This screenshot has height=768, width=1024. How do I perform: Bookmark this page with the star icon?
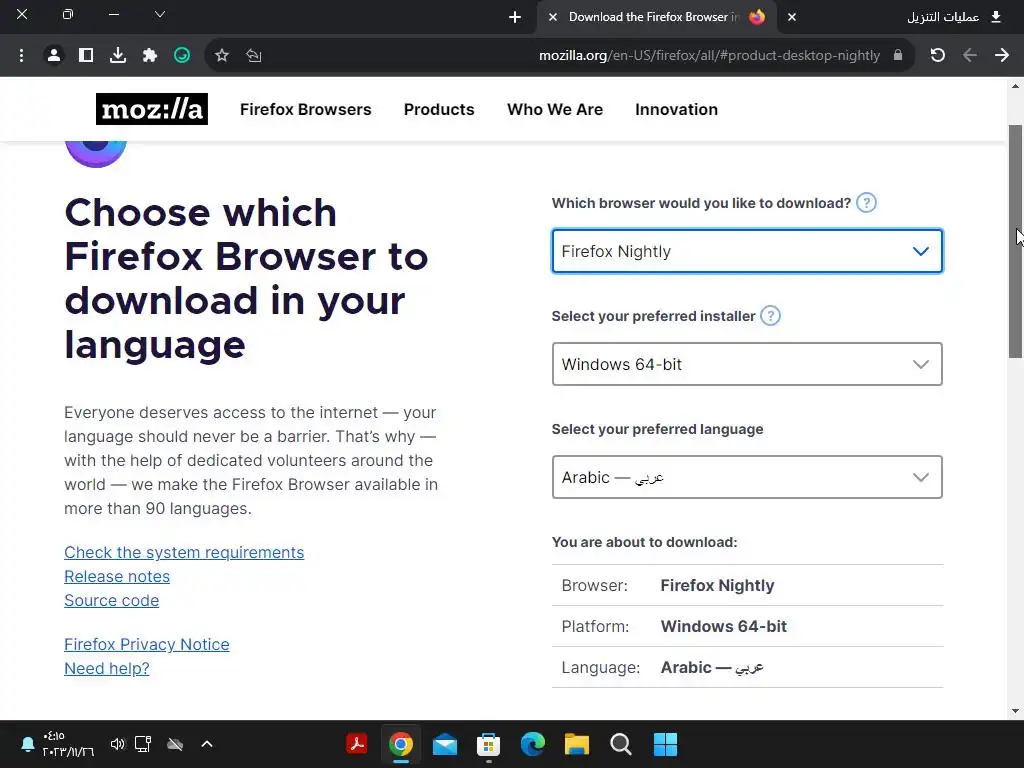click(222, 56)
